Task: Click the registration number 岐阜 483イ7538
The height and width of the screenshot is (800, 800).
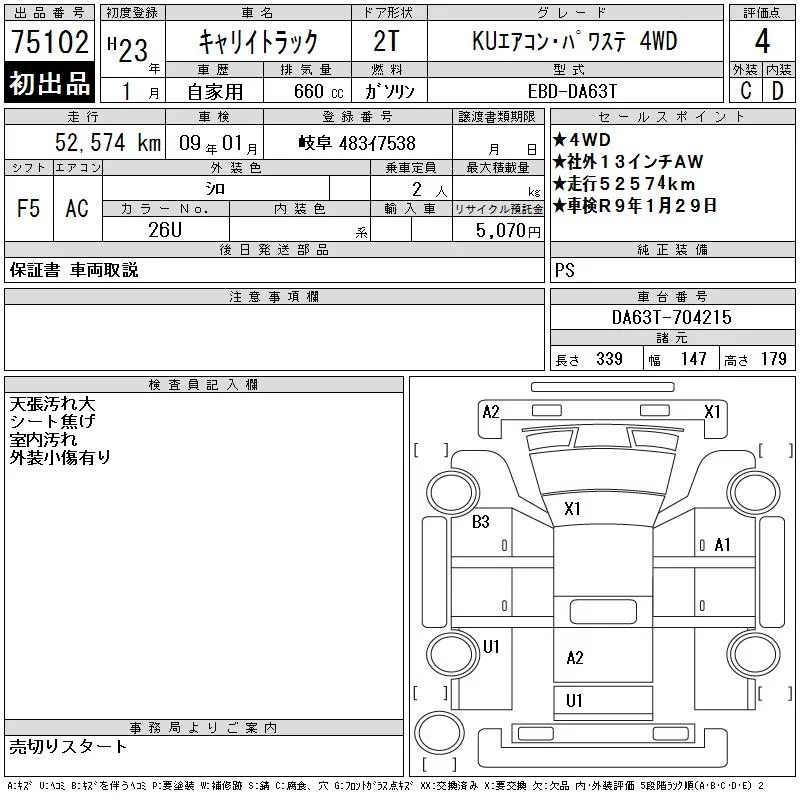Action: pos(357,143)
